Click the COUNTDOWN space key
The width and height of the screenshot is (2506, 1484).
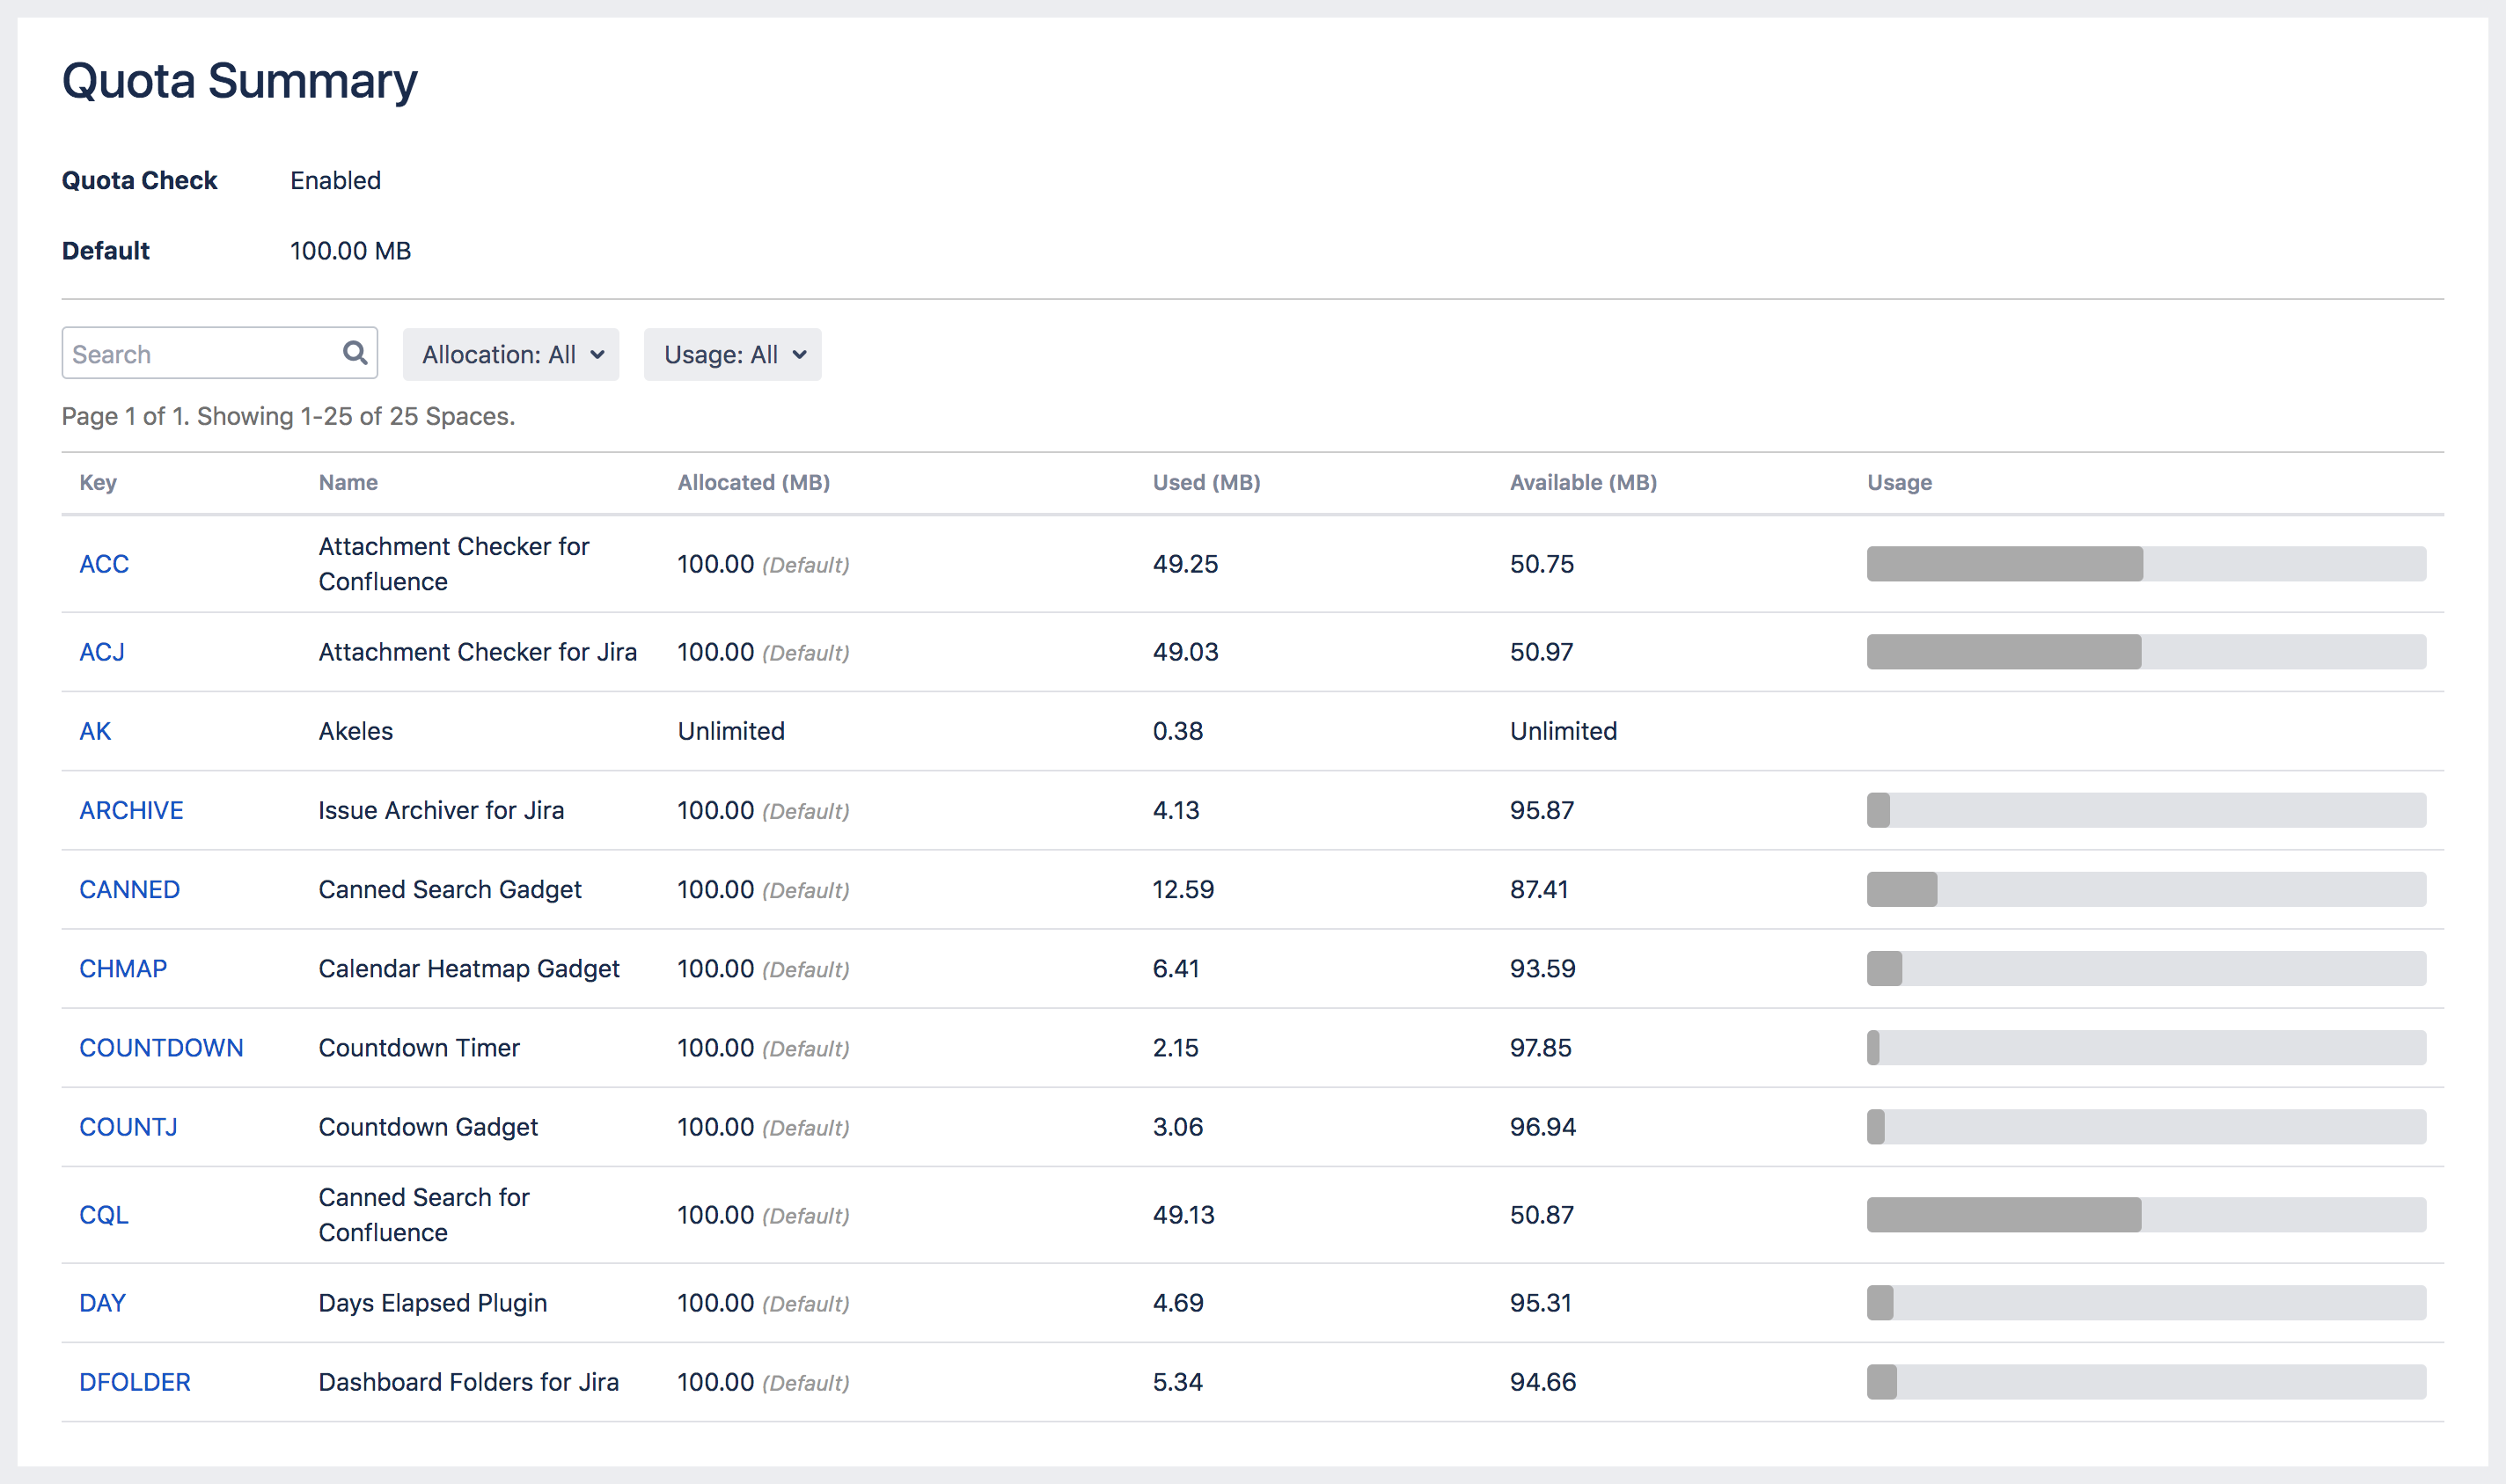pyautogui.click(x=161, y=1047)
